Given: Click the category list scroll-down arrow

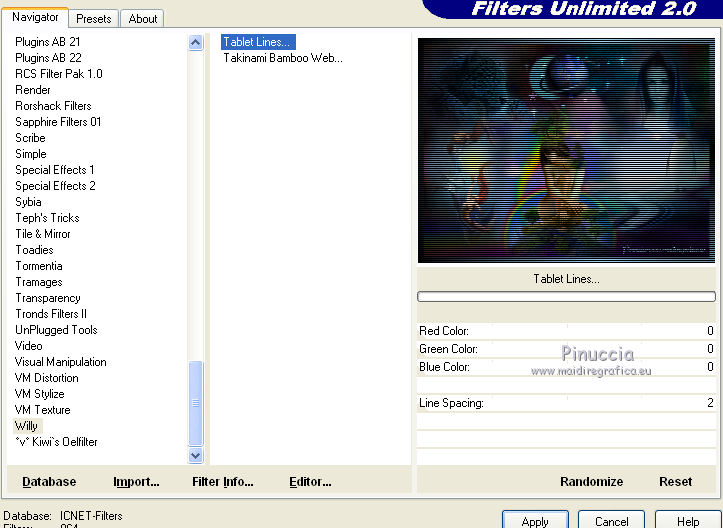Looking at the screenshot, I should click(x=196, y=456).
